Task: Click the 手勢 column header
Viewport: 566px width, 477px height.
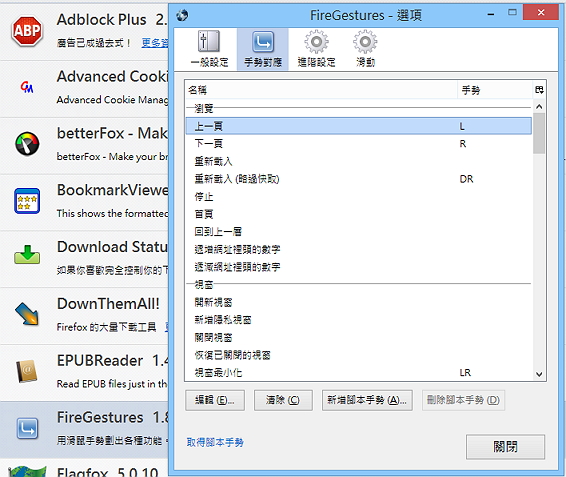Action: pos(495,90)
